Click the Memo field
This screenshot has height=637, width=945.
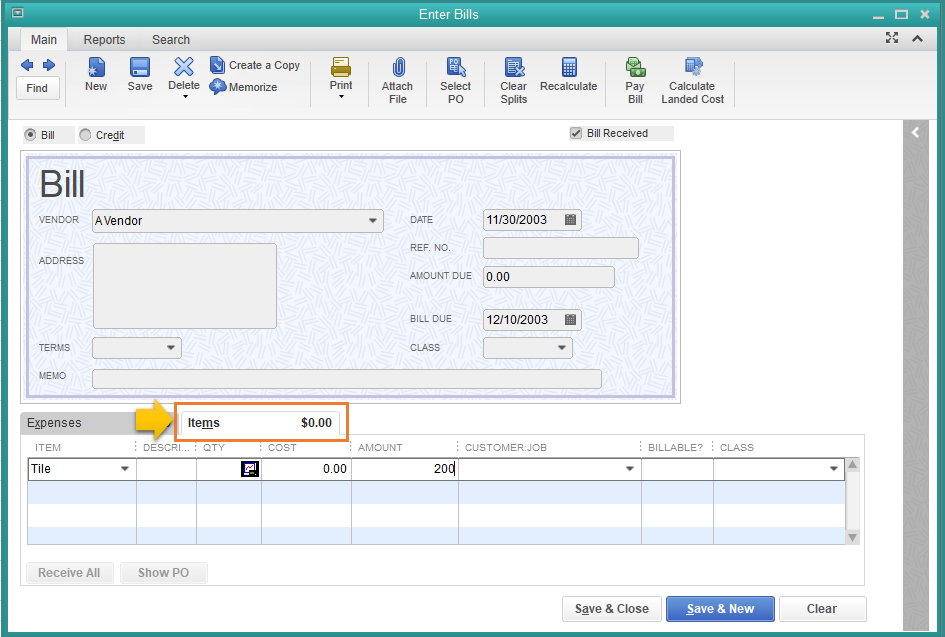point(347,379)
